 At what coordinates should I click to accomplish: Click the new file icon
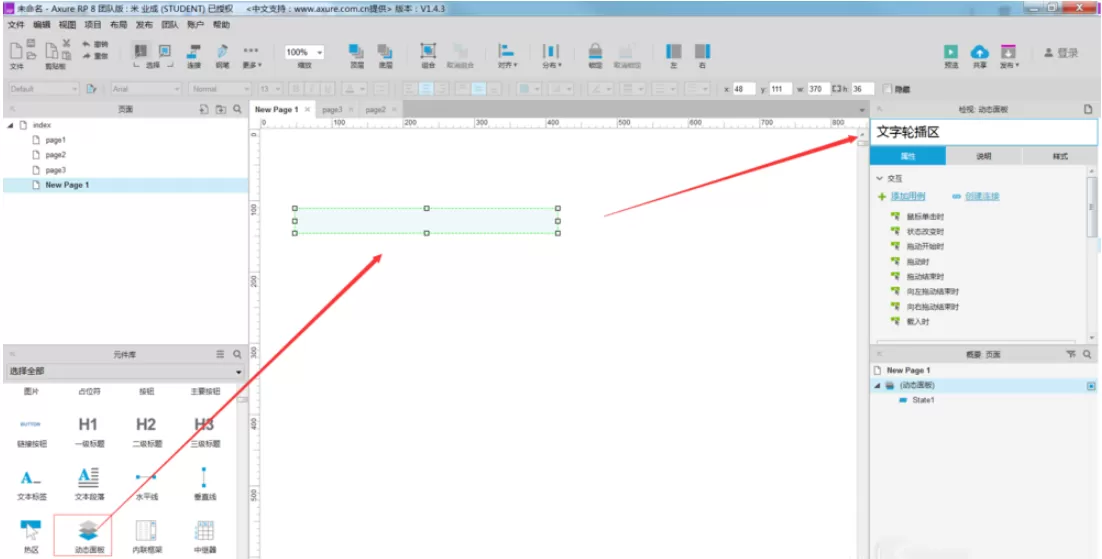pos(16,51)
